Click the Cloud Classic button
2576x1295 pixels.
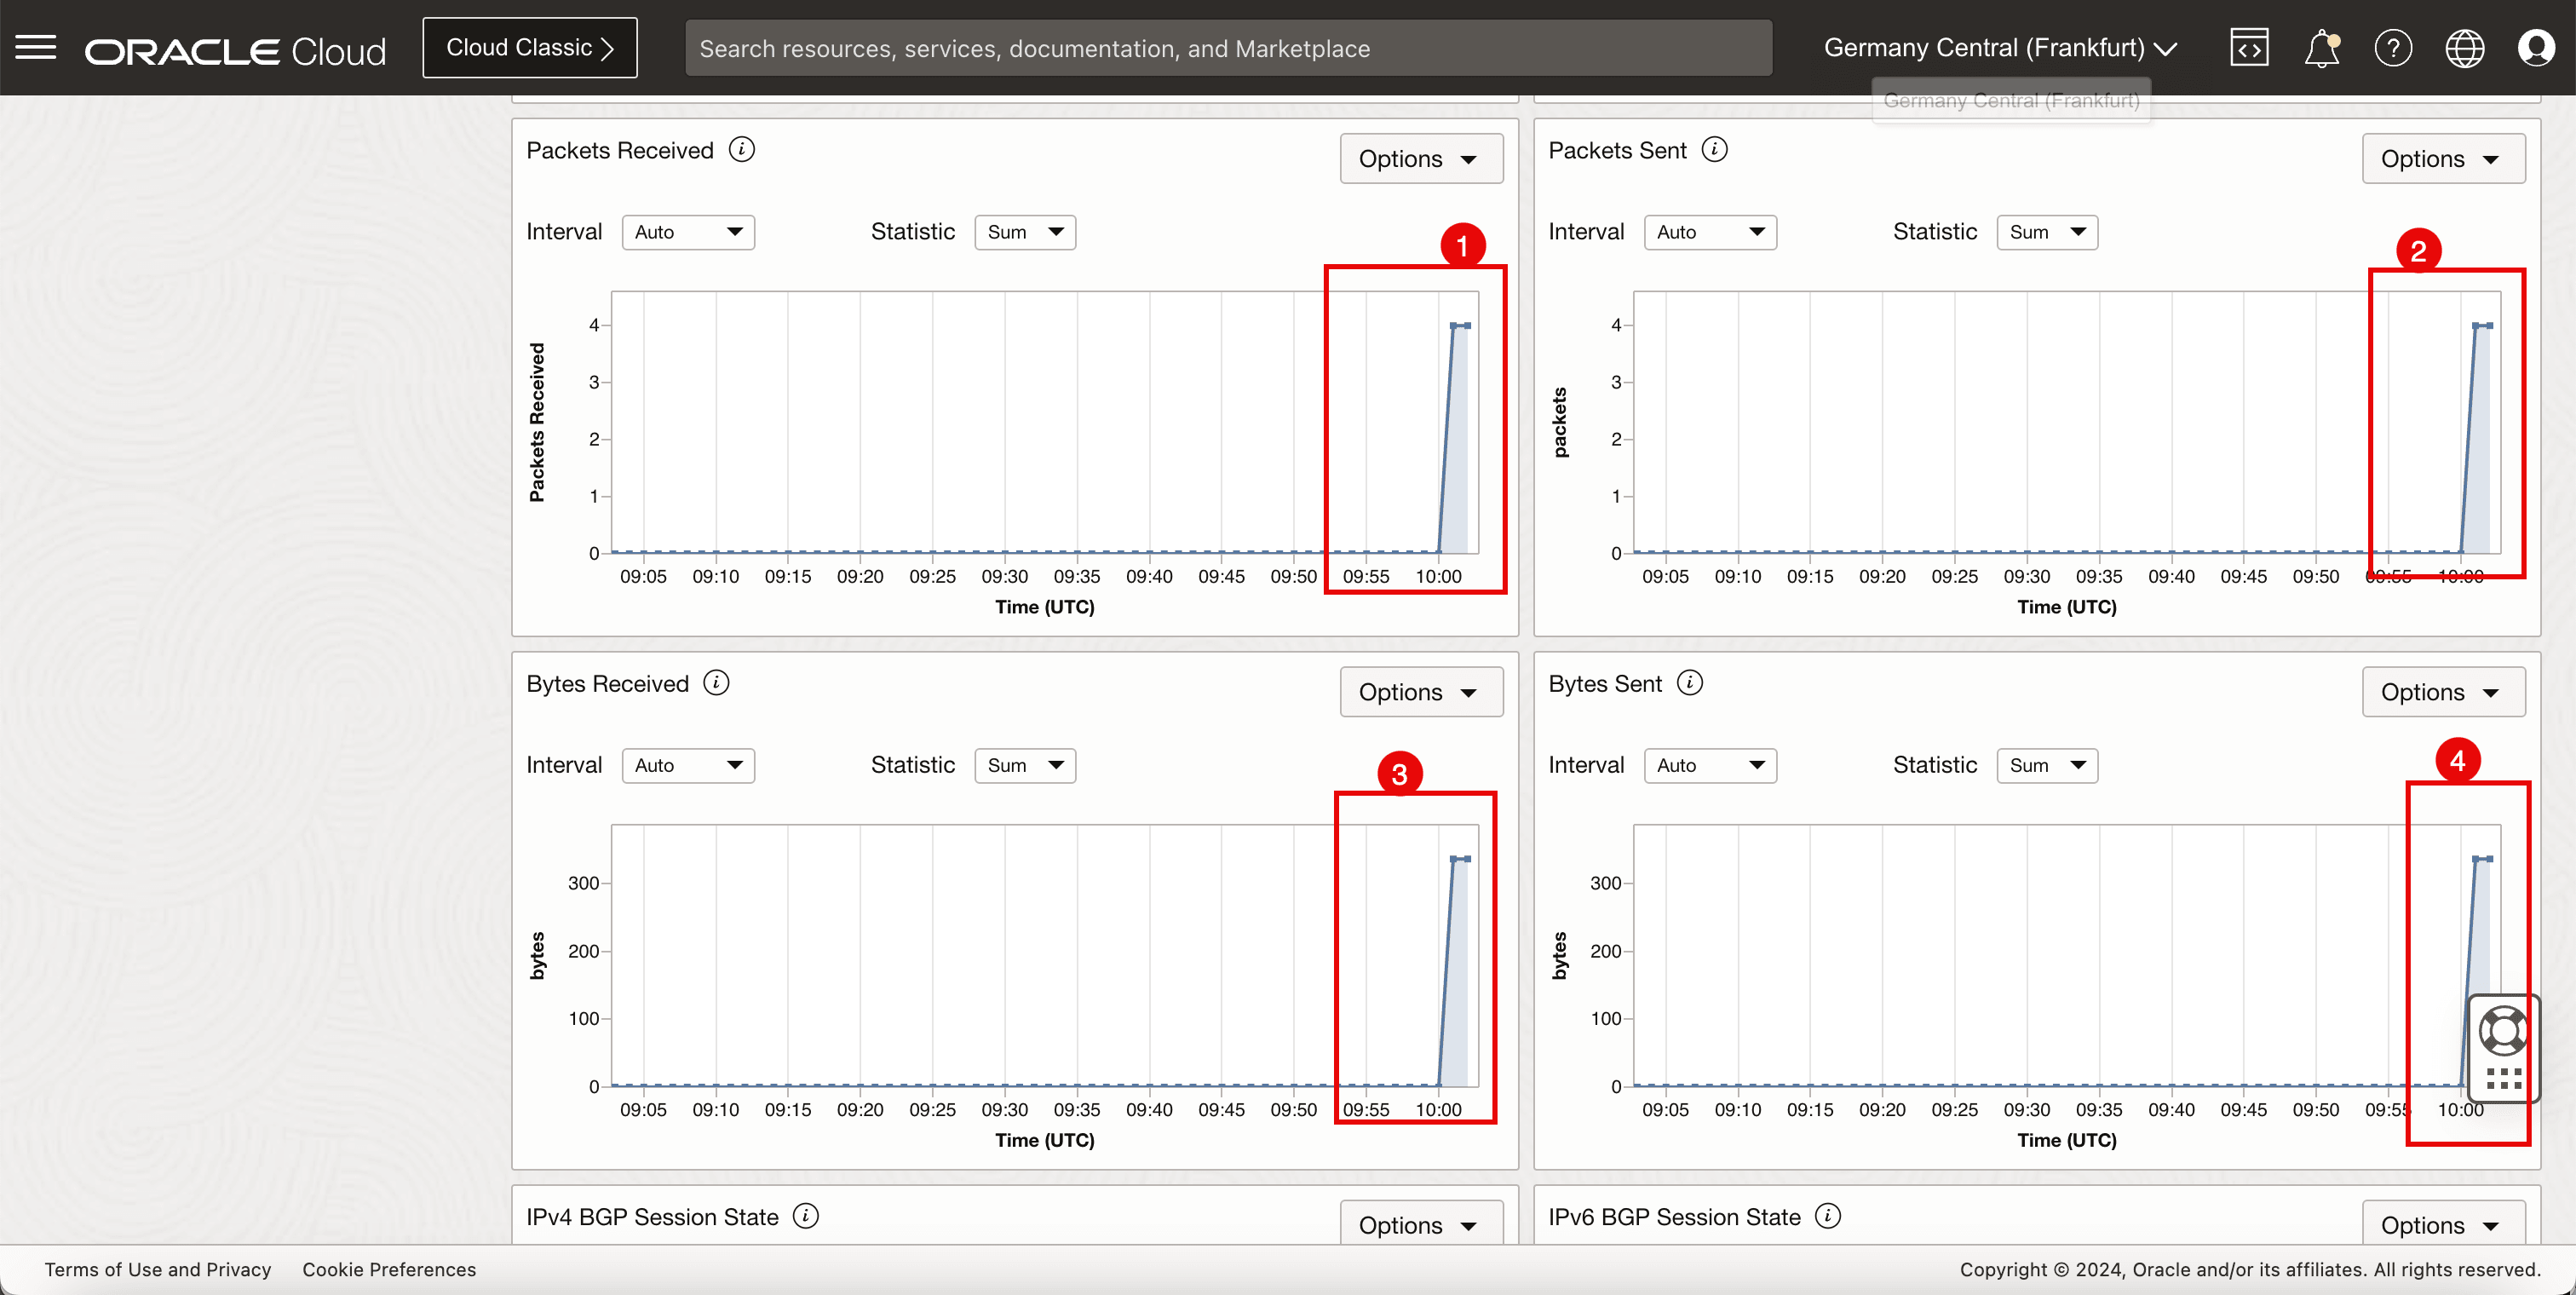[530, 48]
